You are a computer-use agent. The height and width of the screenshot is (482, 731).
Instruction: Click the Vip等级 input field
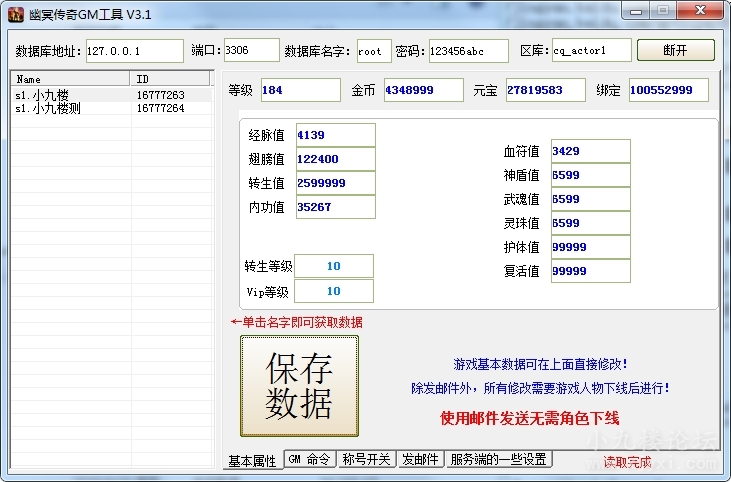coord(334,291)
